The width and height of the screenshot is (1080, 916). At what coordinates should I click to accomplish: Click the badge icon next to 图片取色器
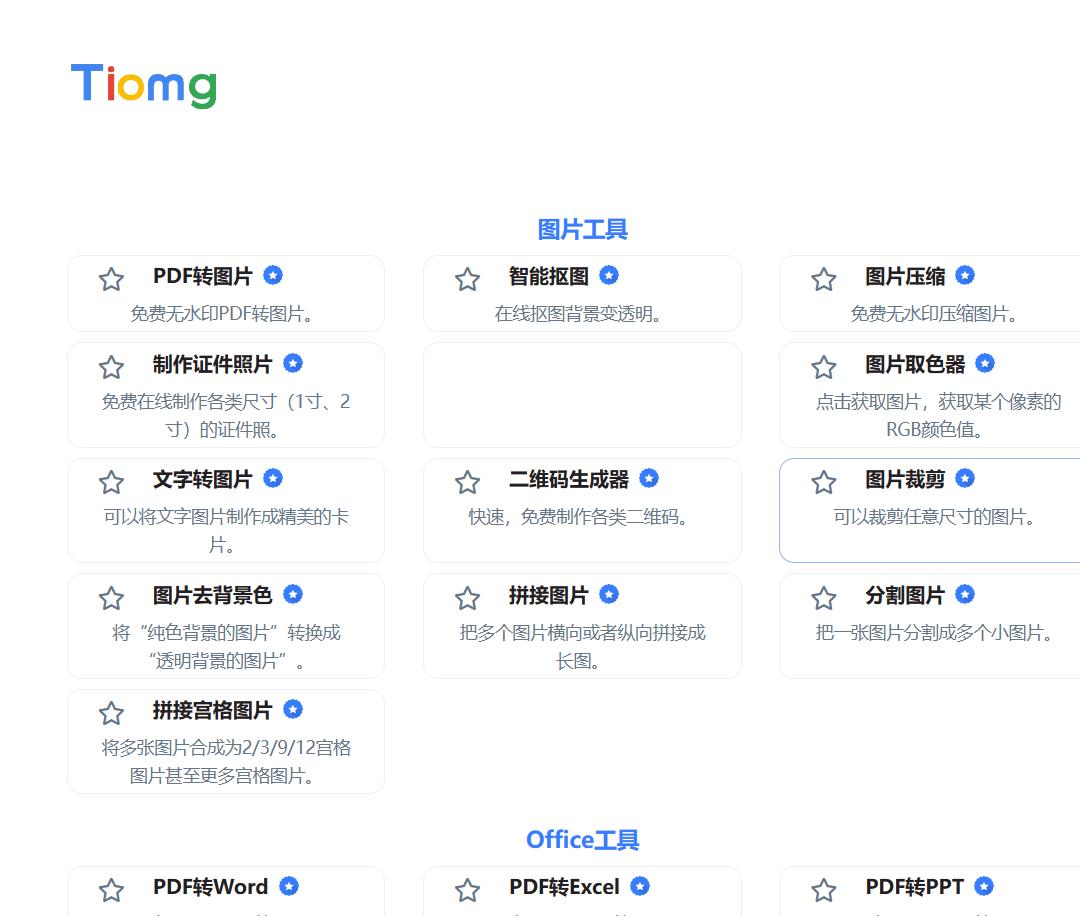point(983,363)
